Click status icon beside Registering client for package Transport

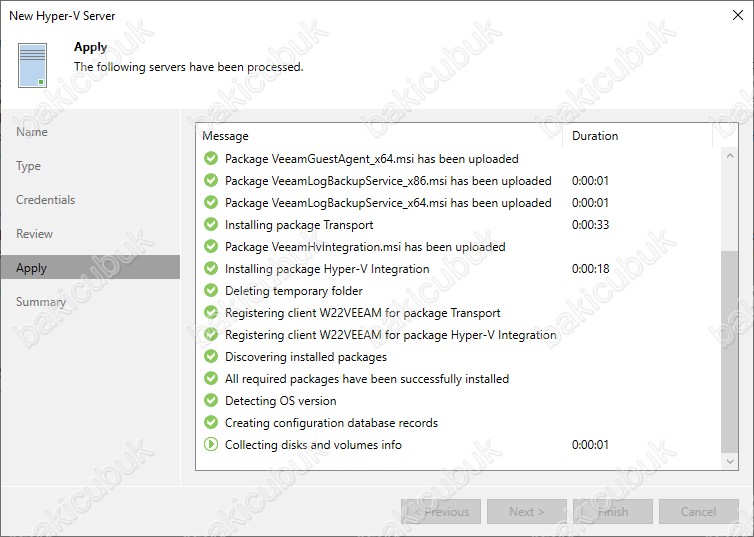(x=211, y=312)
